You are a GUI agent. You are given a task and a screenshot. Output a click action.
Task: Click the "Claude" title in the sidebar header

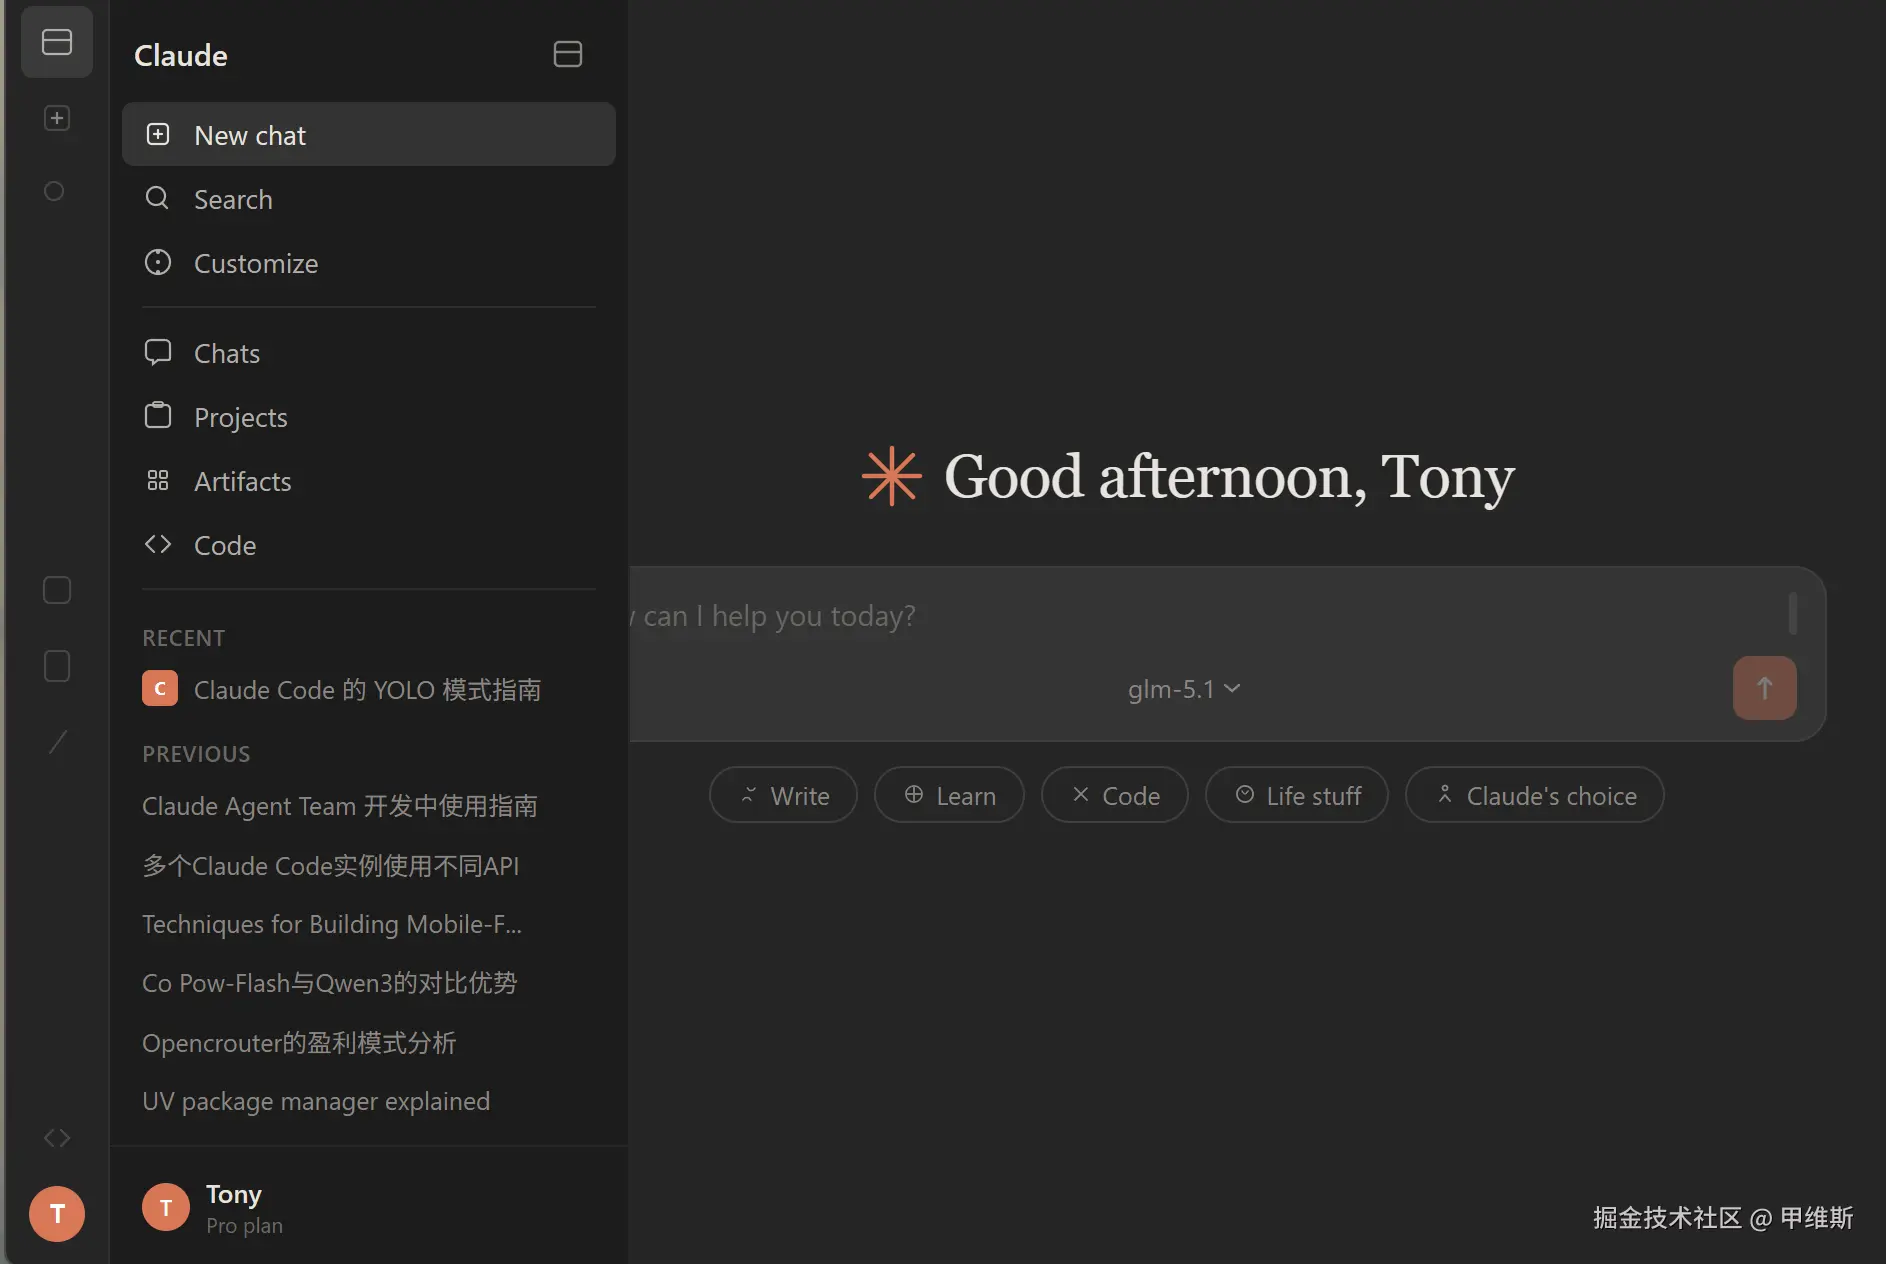coord(181,55)
